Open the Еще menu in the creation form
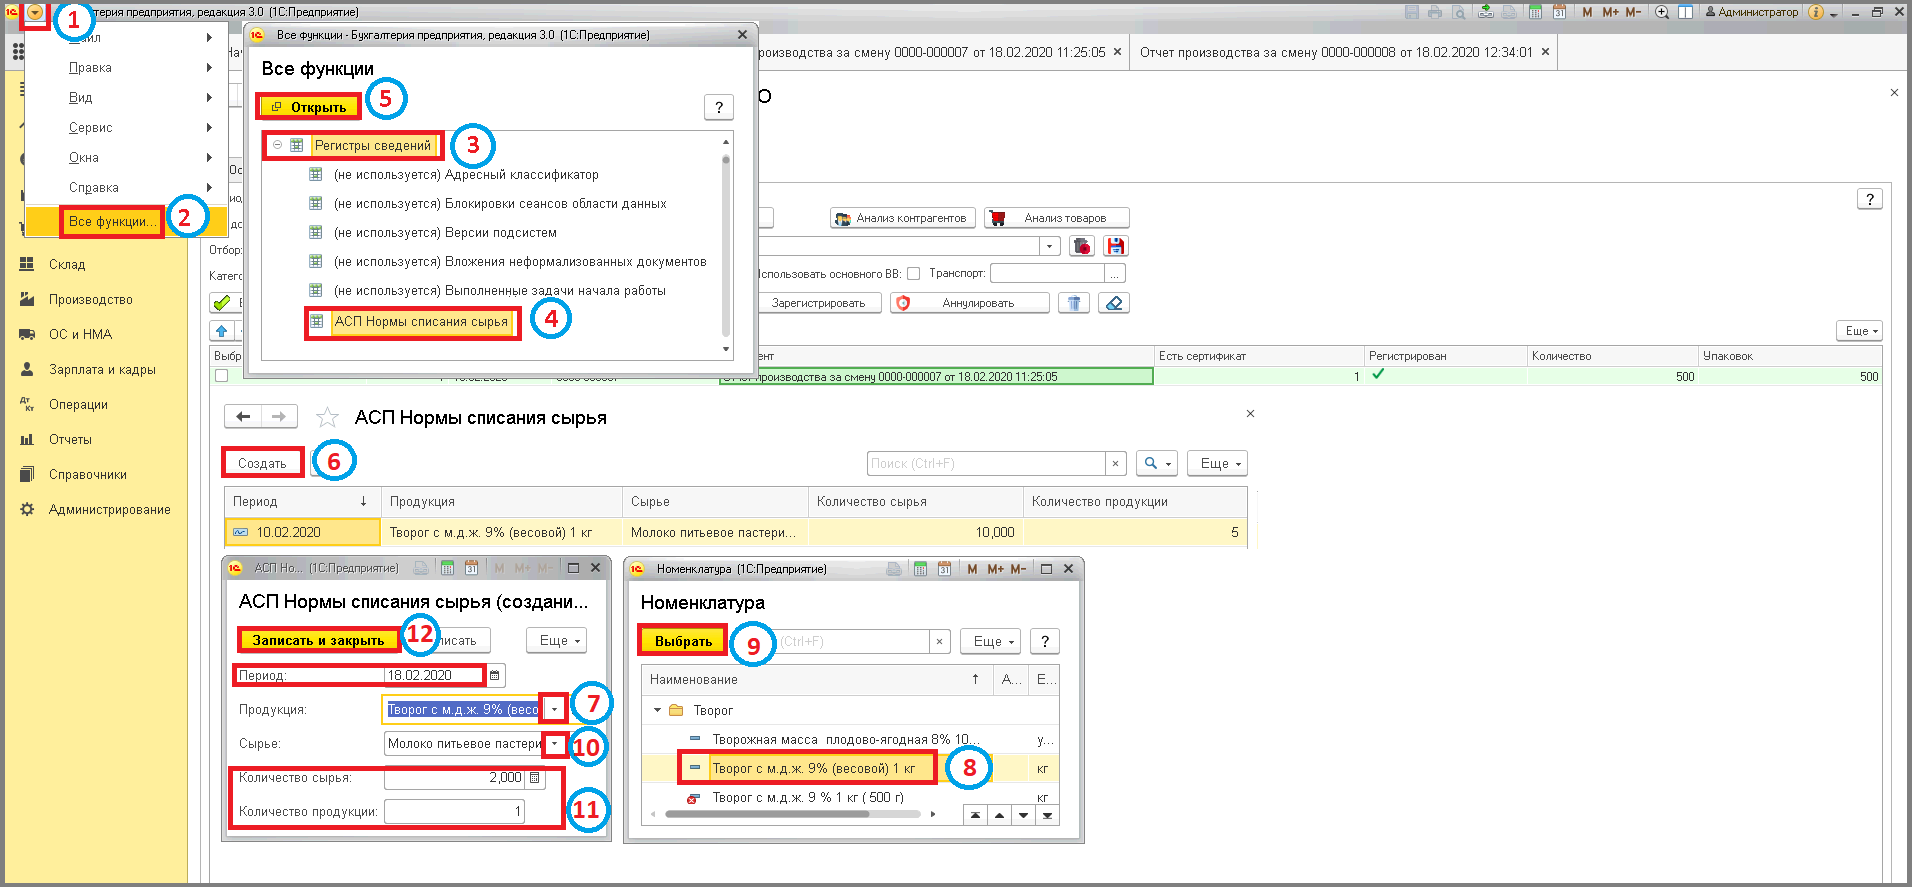 pos(556,641)
